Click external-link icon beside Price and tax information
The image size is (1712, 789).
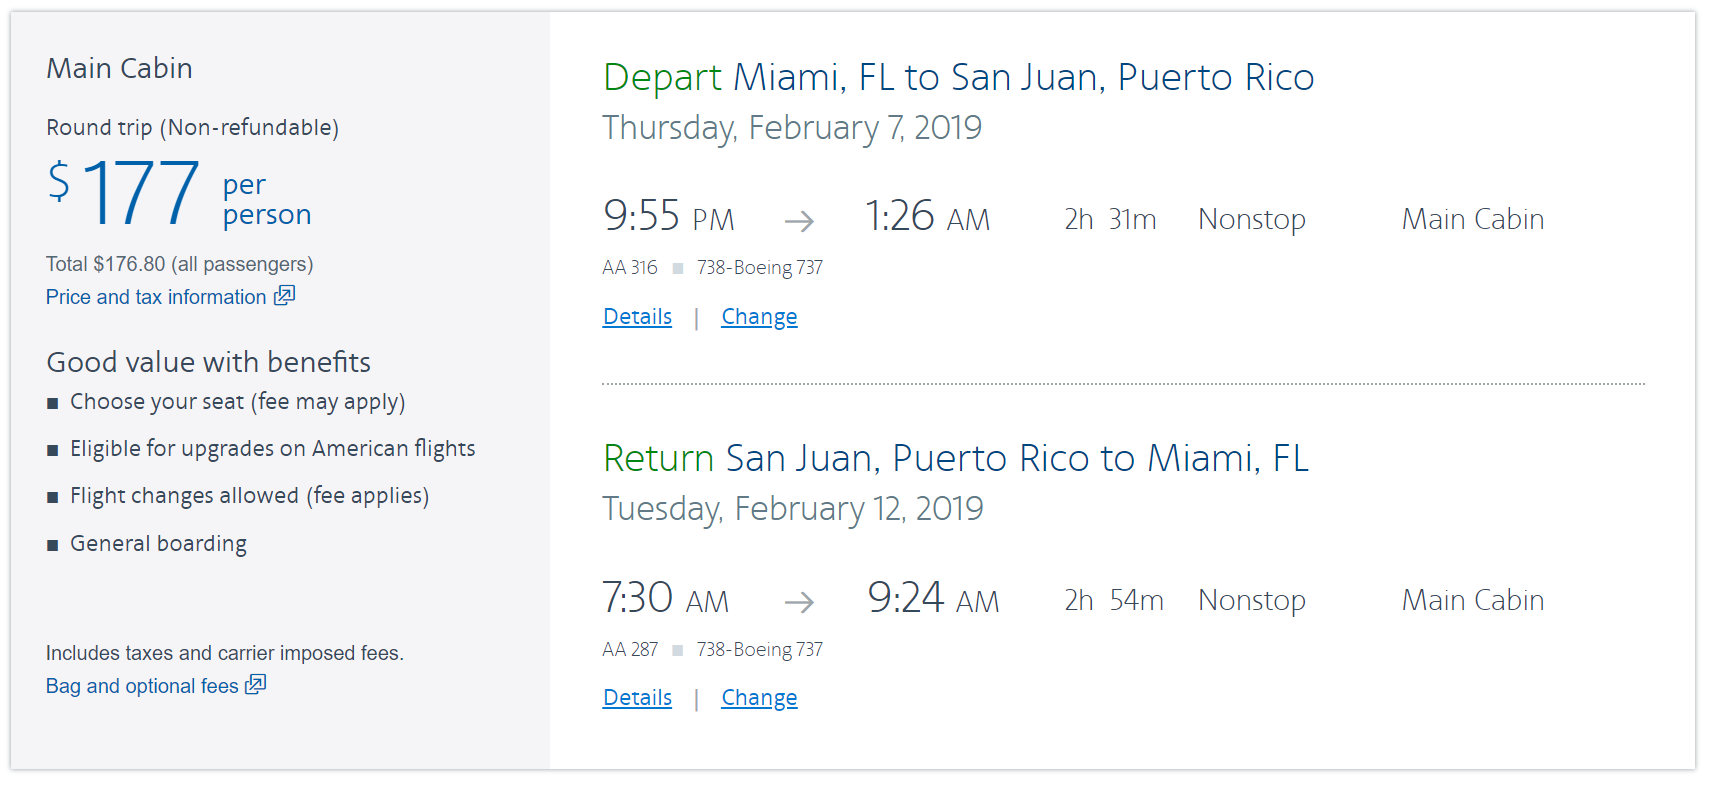pyautogui.click(x=285, y=295)
